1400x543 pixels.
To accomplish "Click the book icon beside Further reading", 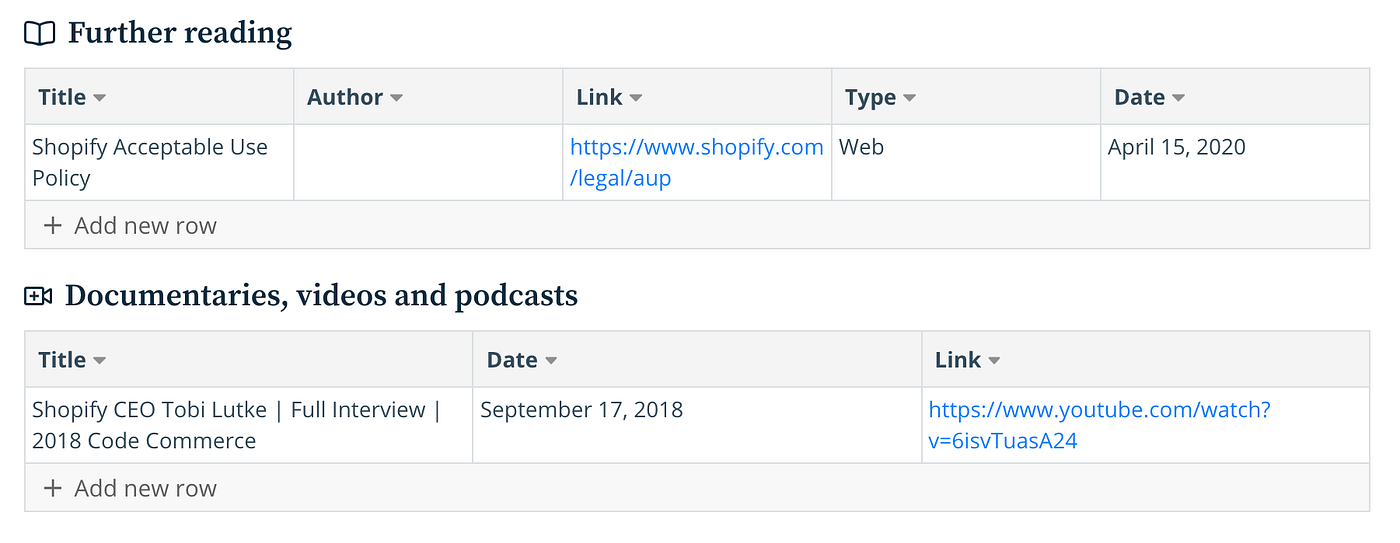I will click(x=39, y=34).
